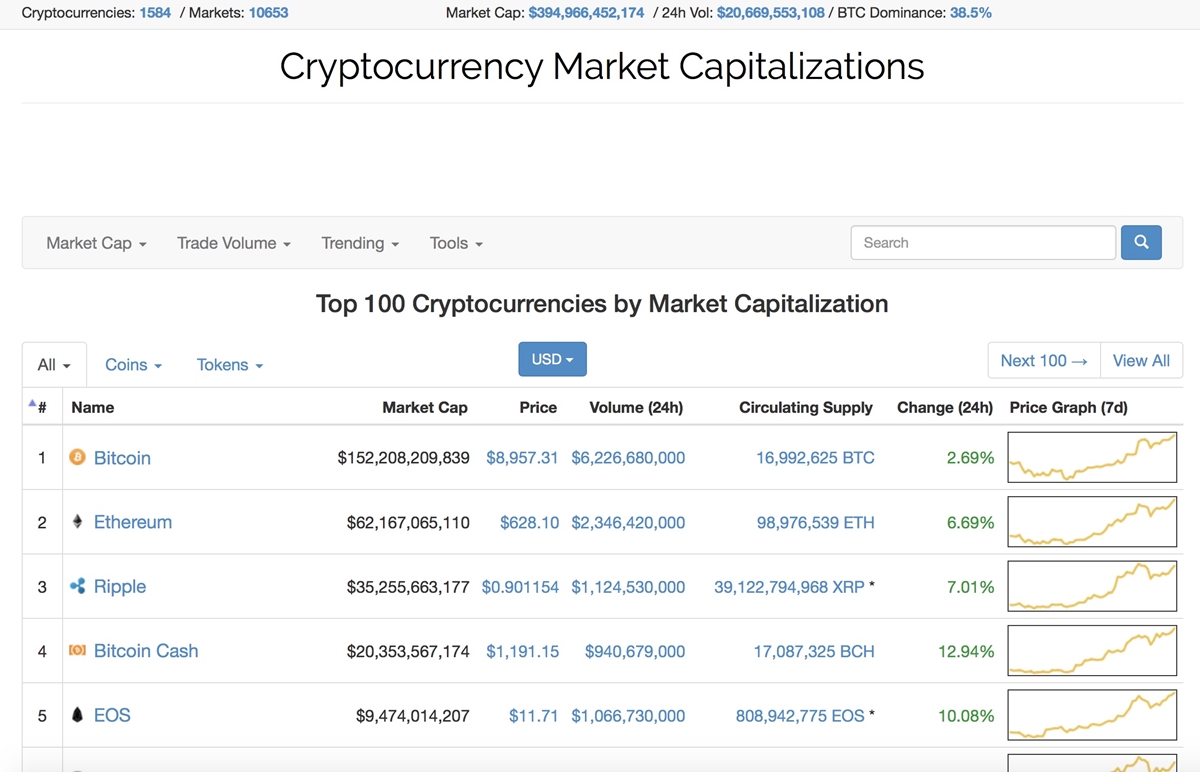Expand the Trending menu

pyautogui.click(x=360, y=243)
